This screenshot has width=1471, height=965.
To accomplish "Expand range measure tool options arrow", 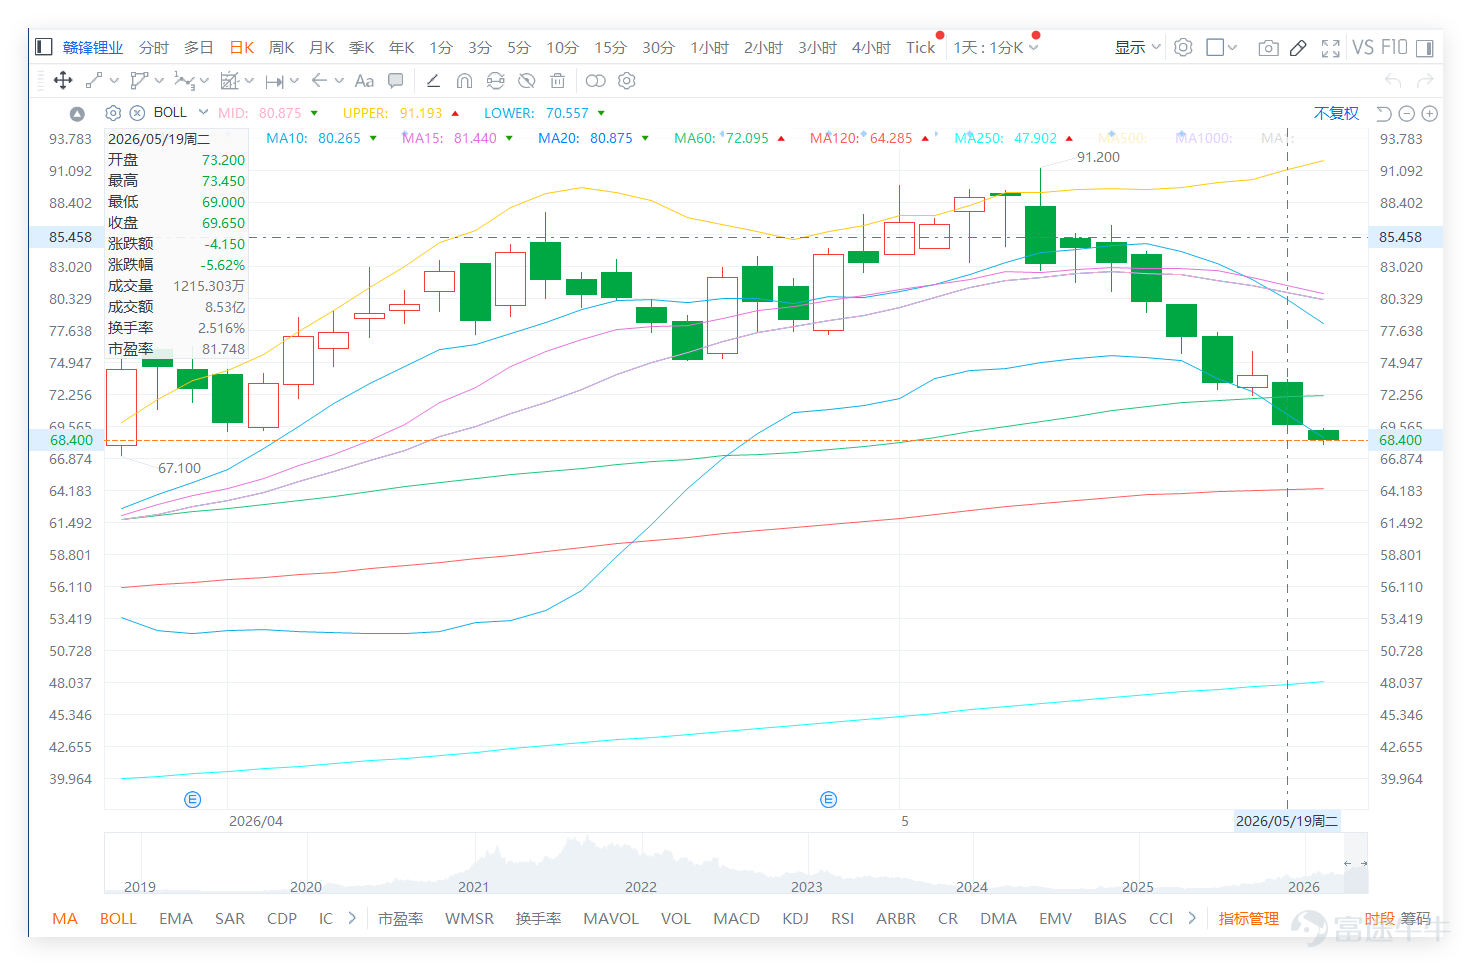I will click(294, 81).
